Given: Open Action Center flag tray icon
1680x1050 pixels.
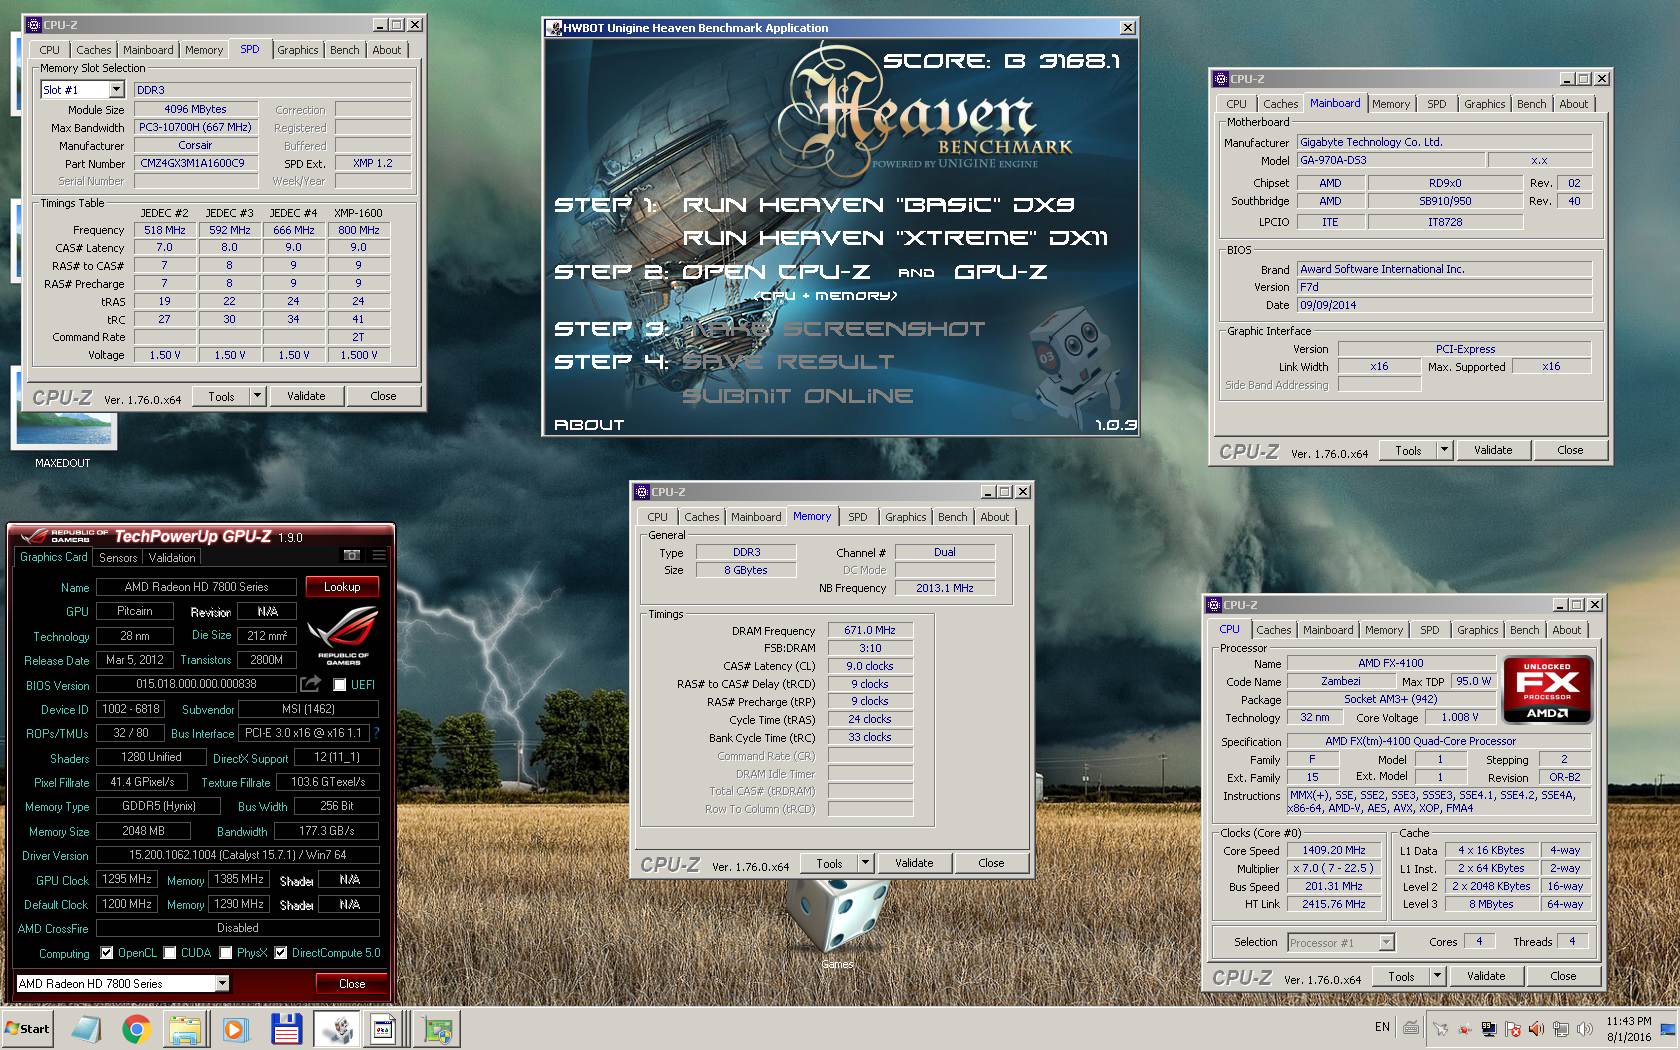Looking at the screenshot, I should point(1513,1028).
